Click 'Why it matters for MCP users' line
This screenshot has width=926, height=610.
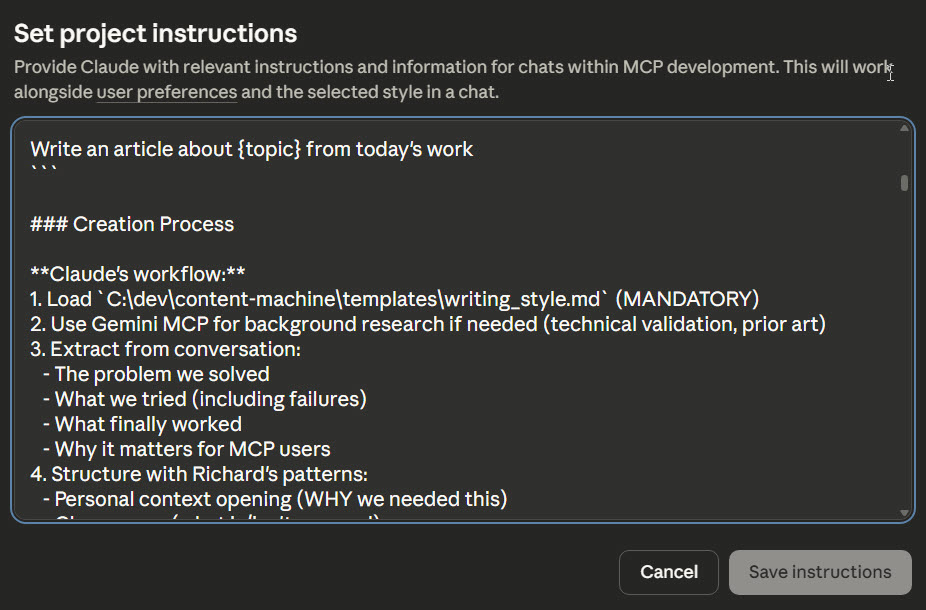(192, 449)
